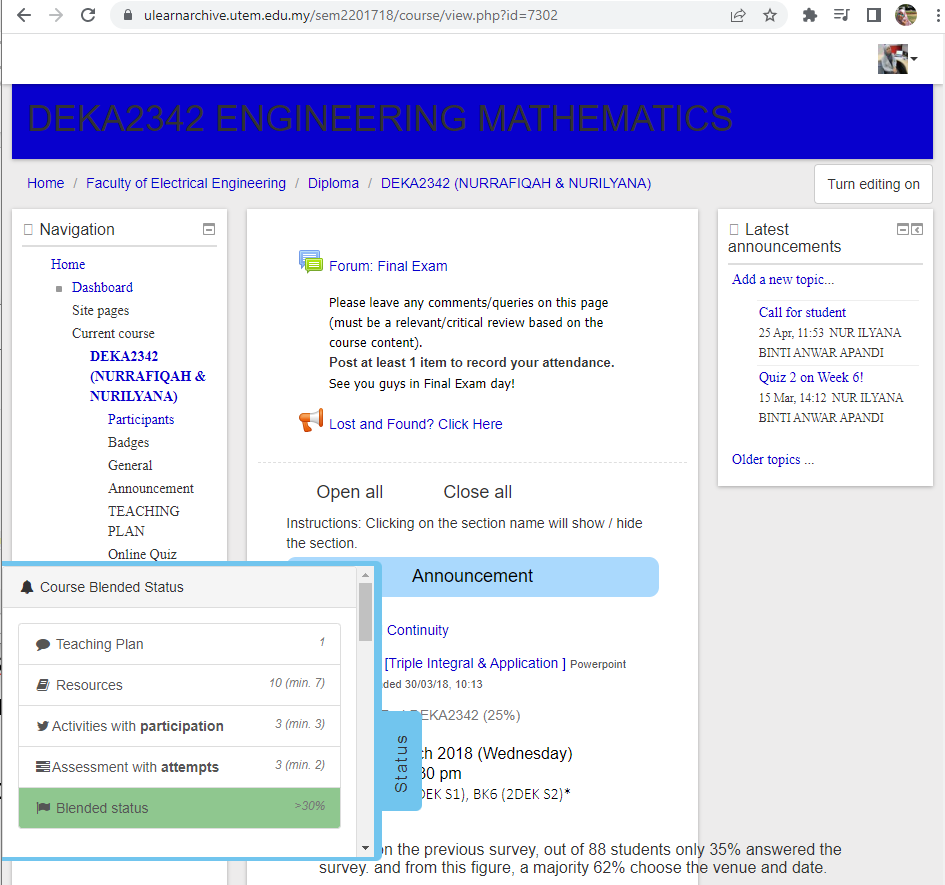945x885 pixels.
Task: Hide the Latest announcements block
Action: point(903,229)
